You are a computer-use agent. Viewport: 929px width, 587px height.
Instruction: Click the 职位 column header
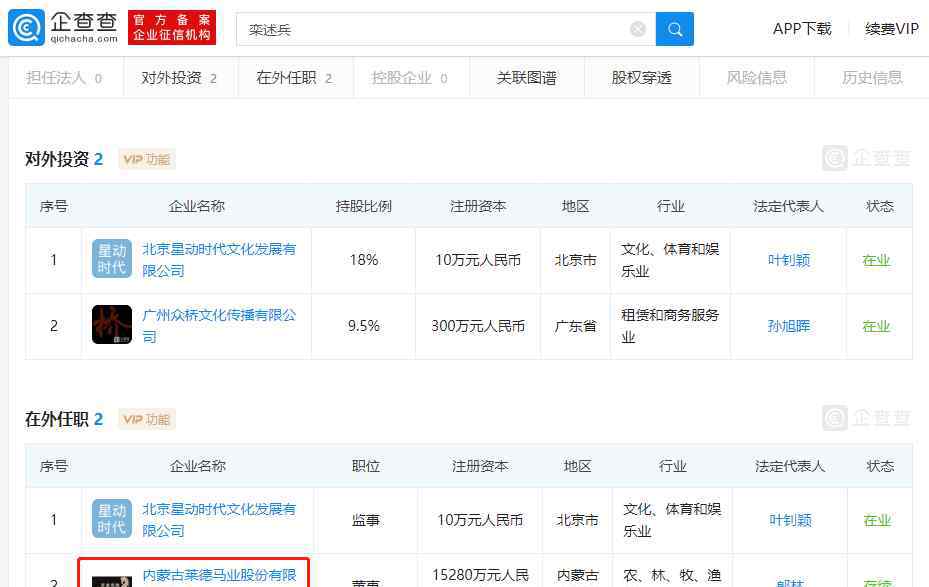click(x=366, y=466)
